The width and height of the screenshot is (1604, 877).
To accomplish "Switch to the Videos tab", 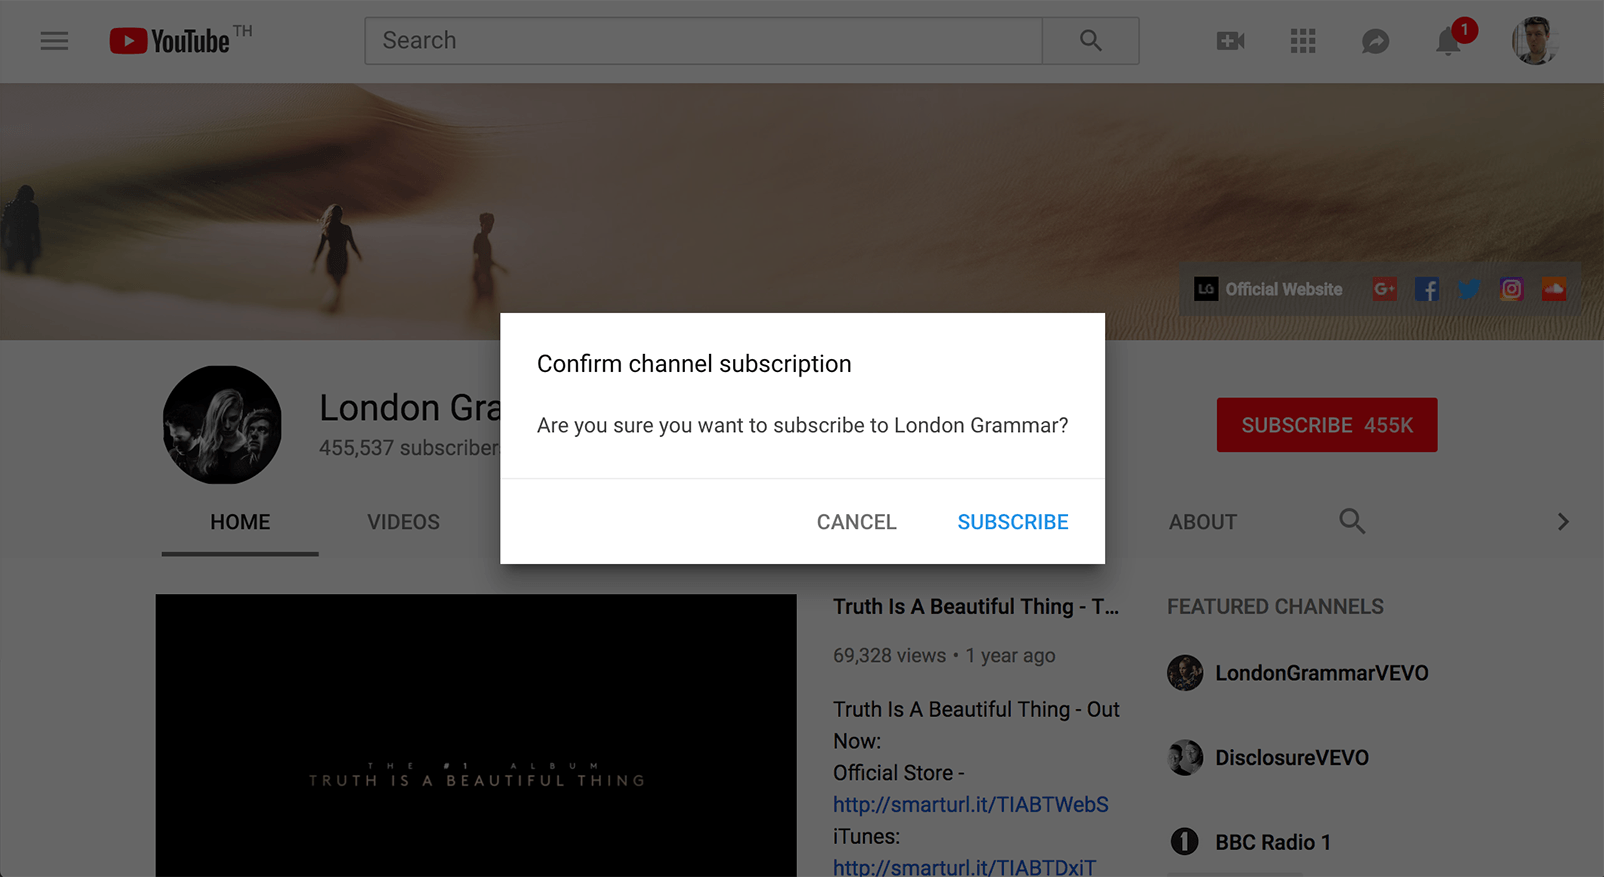I will 403,522.
